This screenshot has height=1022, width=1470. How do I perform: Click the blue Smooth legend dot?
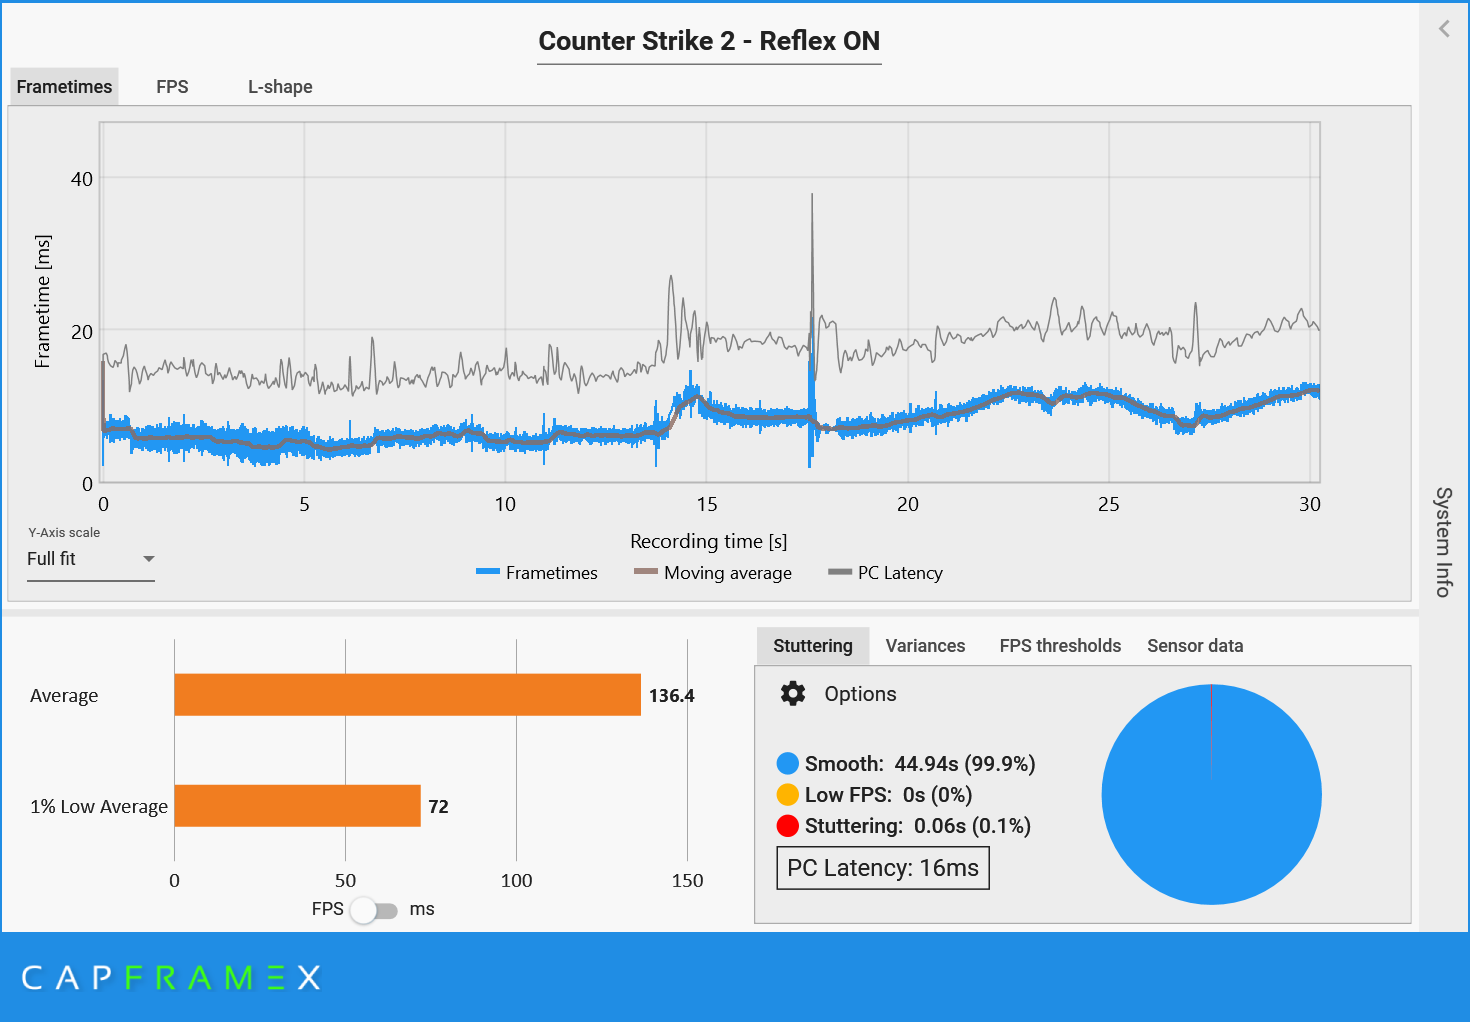pos(788,764)
